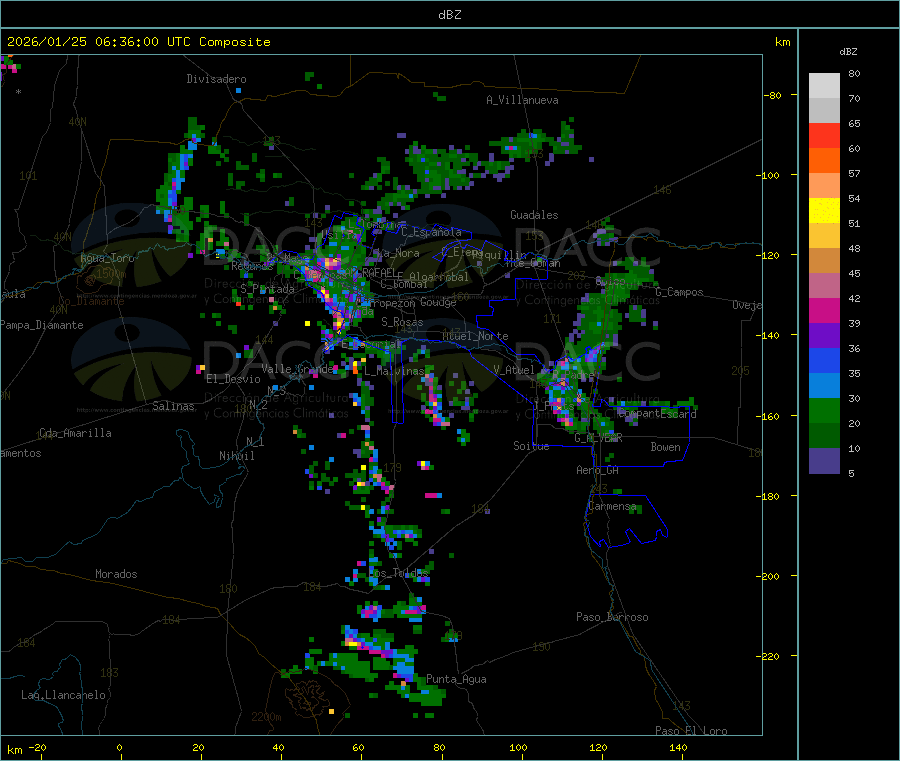Click the Paso_El_Loro map label
Viewport: 900px width, 761px height.
click(692, 731)
